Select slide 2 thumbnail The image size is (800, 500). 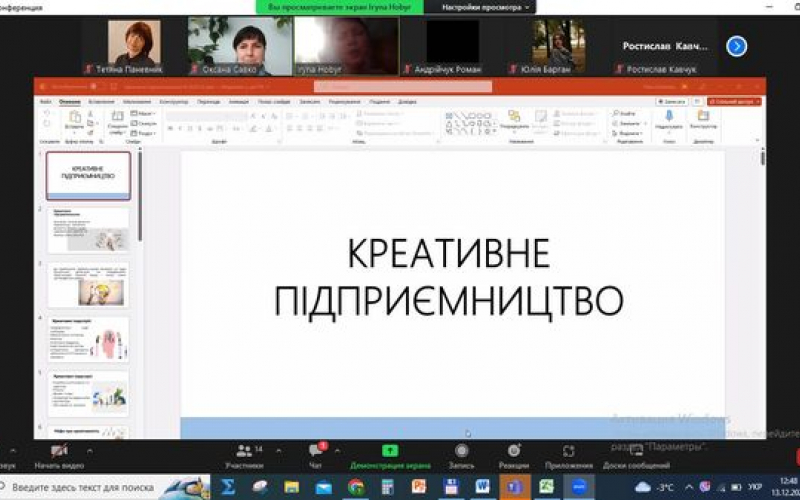tap(88, 230)
